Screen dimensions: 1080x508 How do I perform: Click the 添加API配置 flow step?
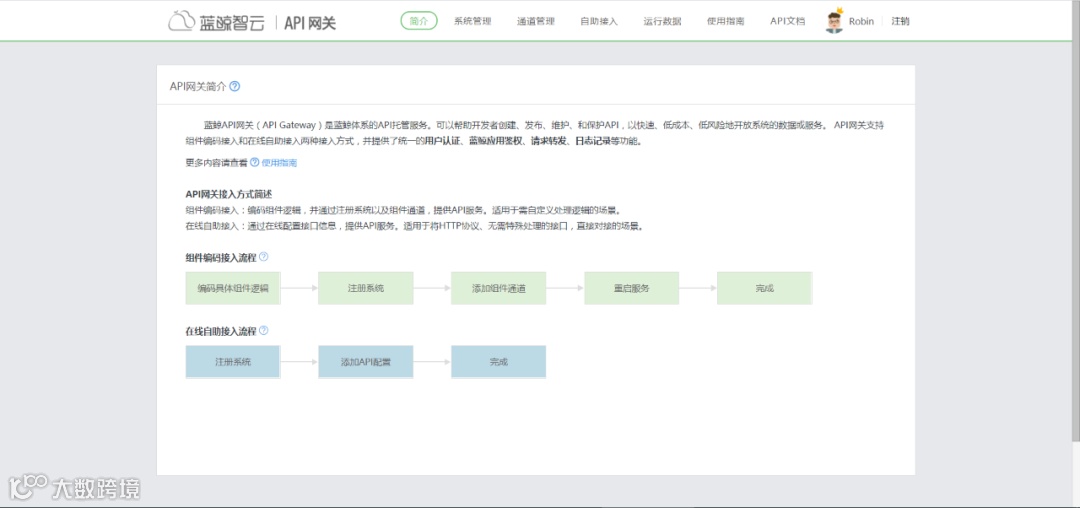(366, 361)
